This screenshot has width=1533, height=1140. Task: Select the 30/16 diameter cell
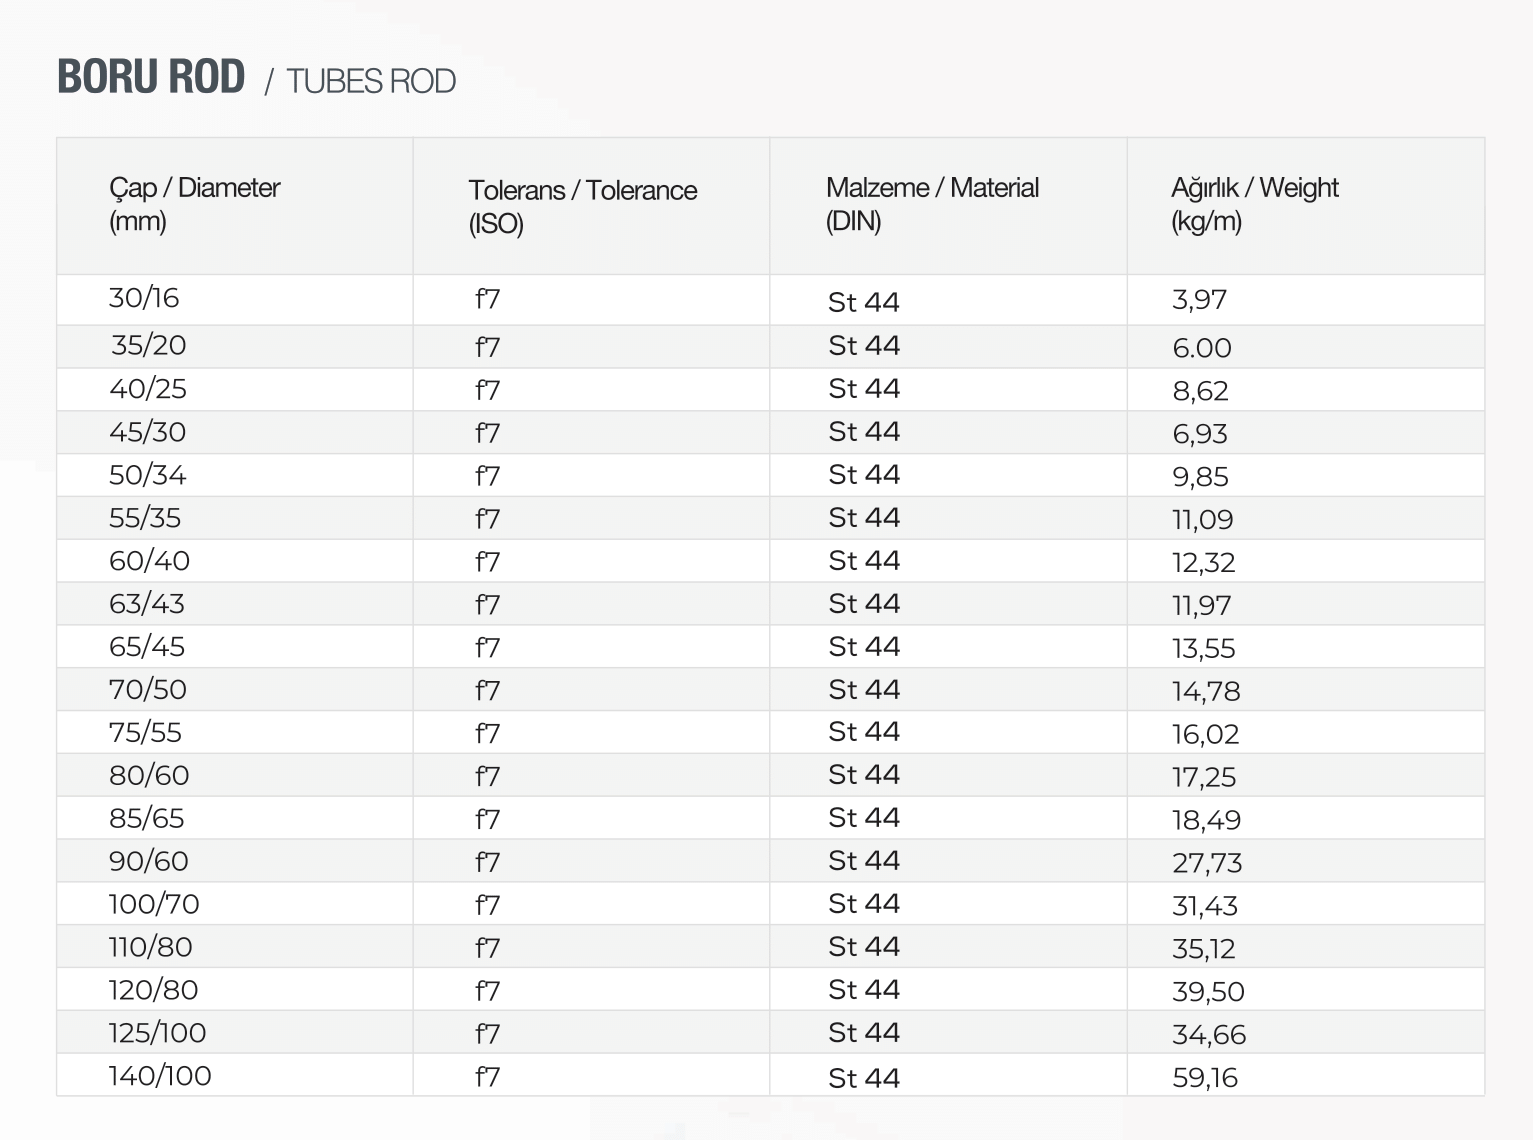point(144,298)
